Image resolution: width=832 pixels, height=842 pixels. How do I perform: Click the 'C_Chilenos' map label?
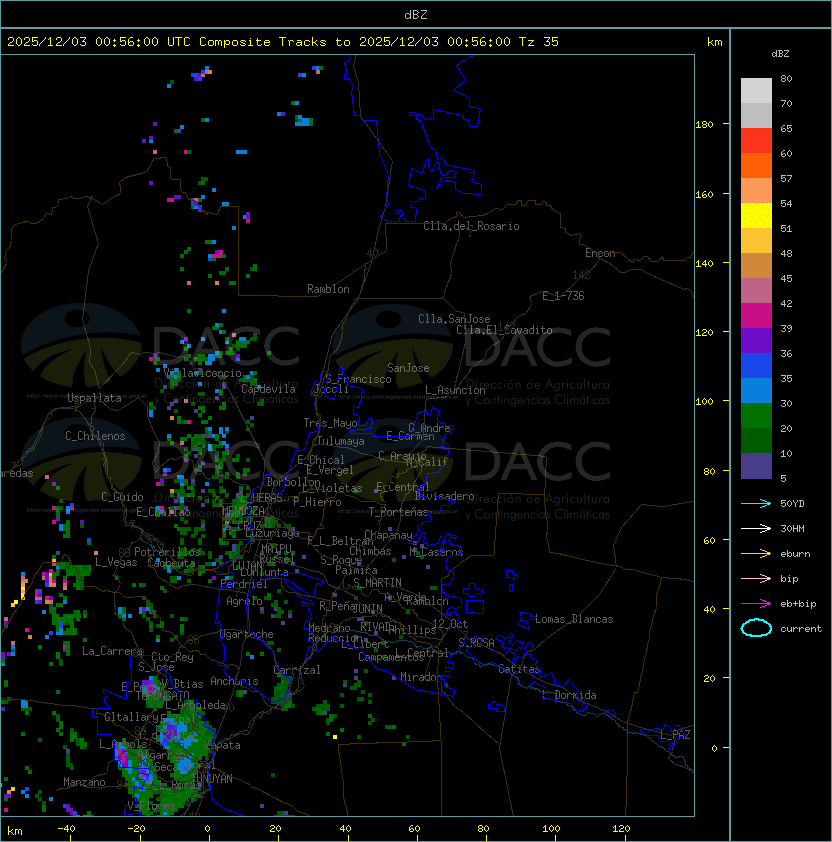click(95, 436)
